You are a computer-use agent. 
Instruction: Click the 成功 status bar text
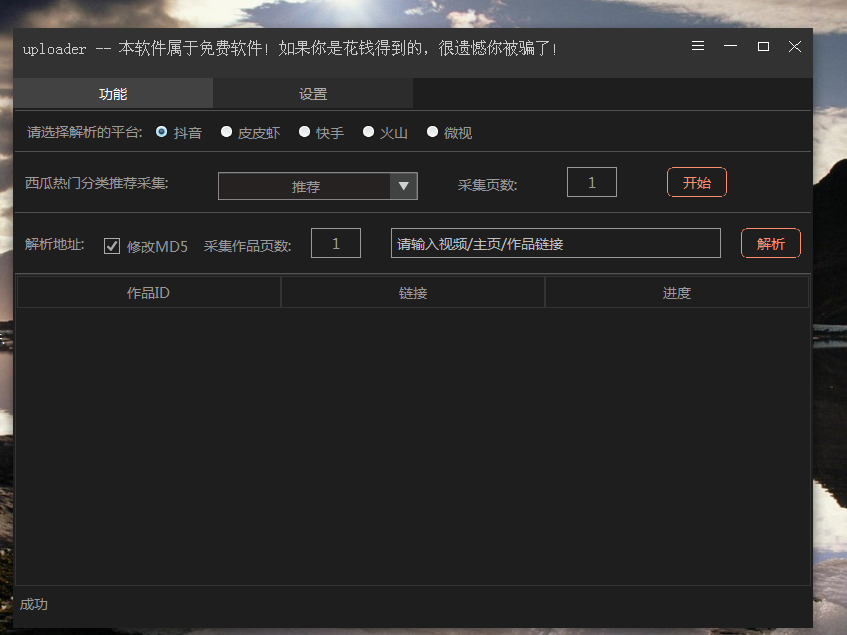[33, 604]
